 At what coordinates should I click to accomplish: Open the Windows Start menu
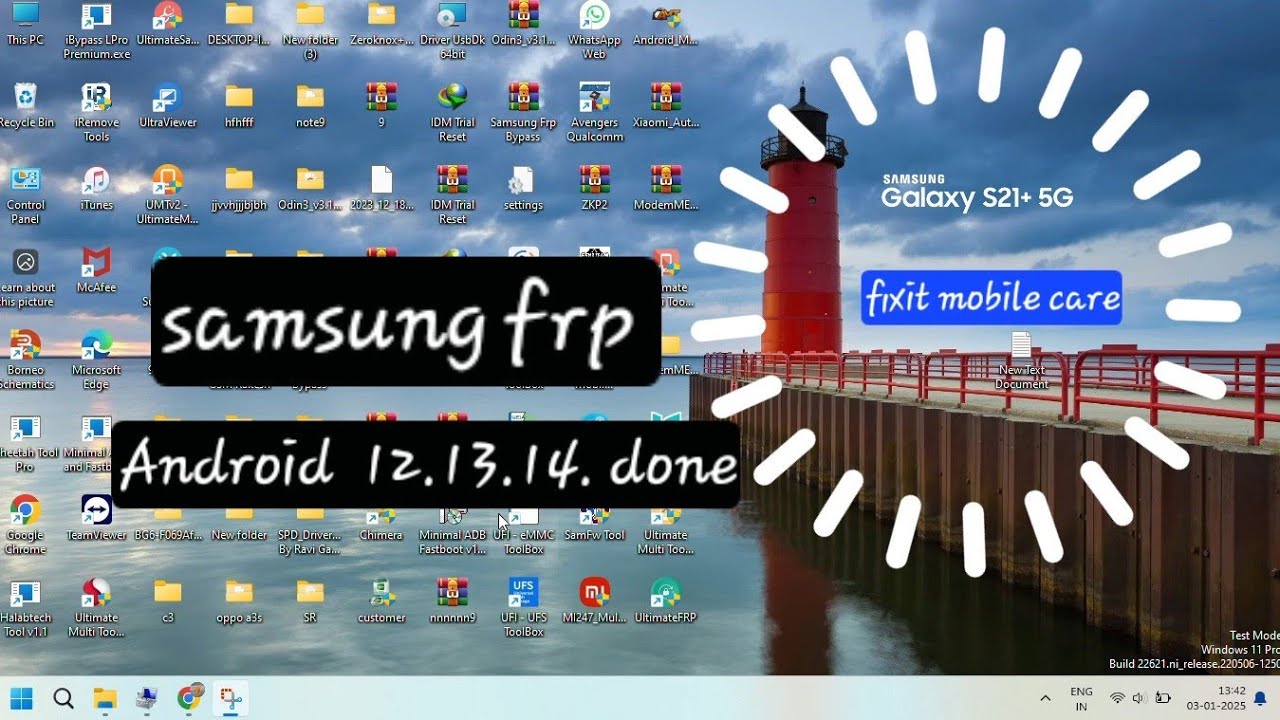[21, 698]
